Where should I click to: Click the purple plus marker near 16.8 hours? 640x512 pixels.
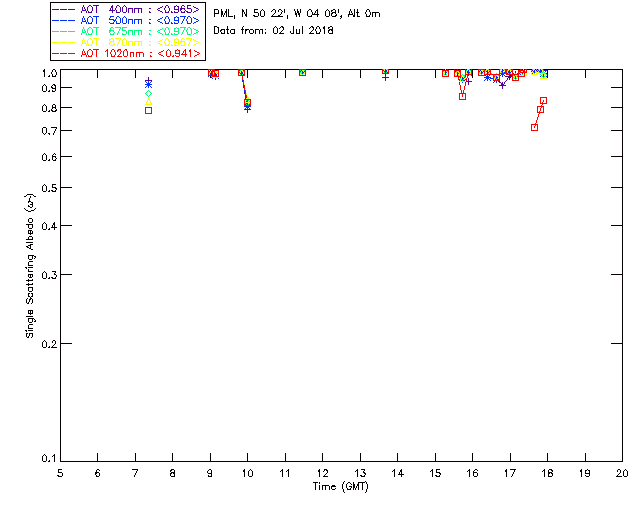[502, 85]
